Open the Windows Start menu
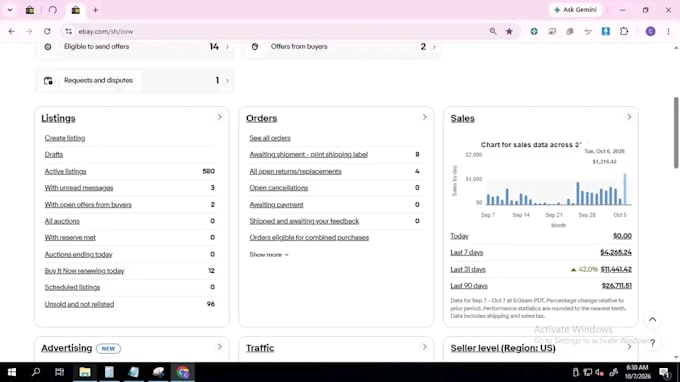The height and width of the screenshot is (382, 680). (12, 372)
